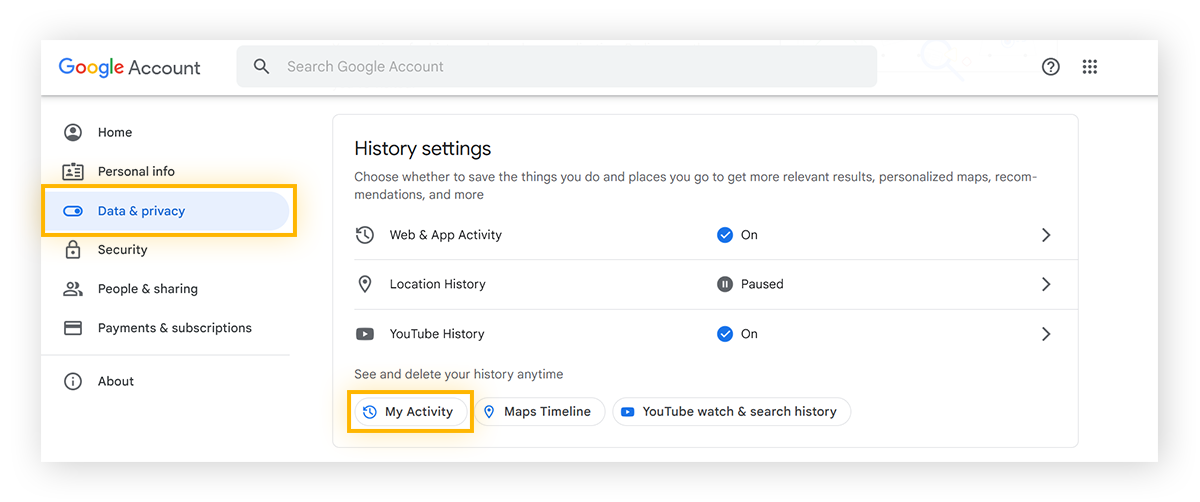Click the Web & App Activity On checkmark
Image resolution: width=1200 pixels, height=502 pixels.
pyautogui.click(x=725, y=235)
